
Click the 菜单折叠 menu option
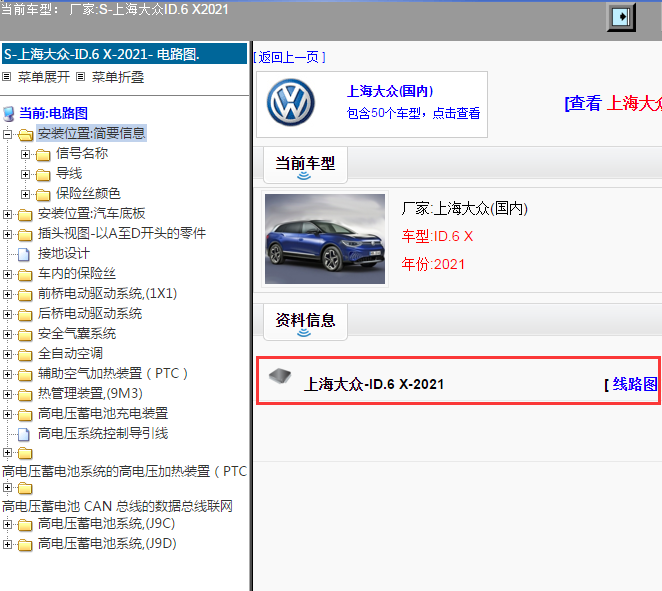(118, 77)
